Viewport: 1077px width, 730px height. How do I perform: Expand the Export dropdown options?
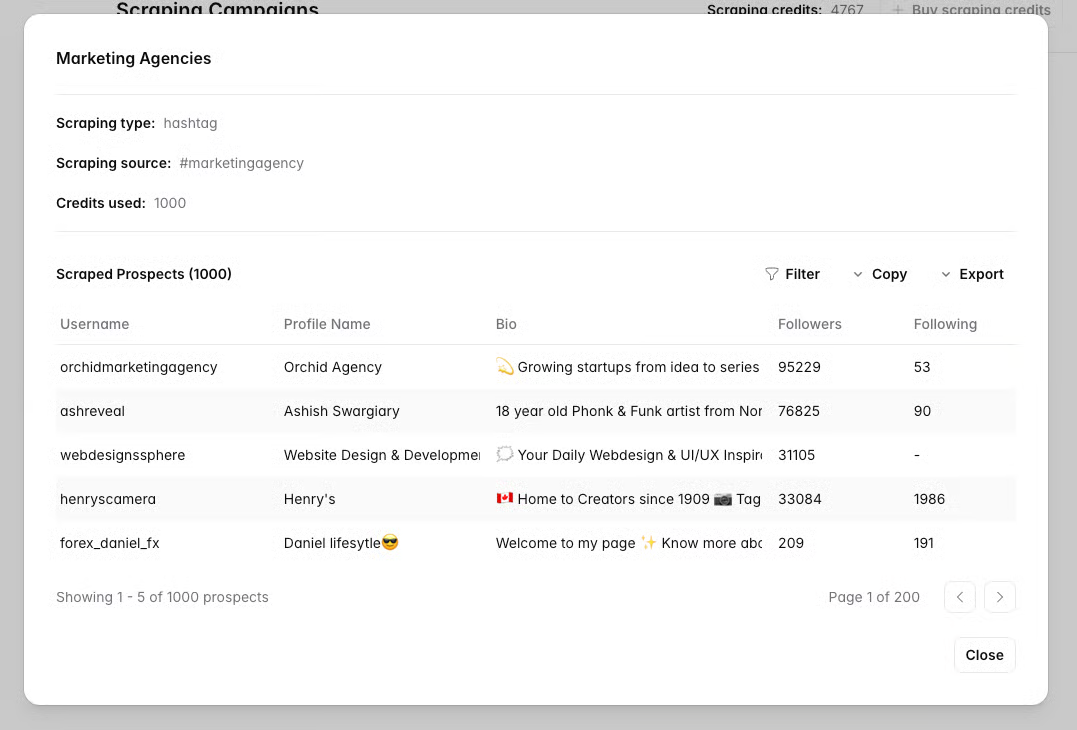point(971,274)
